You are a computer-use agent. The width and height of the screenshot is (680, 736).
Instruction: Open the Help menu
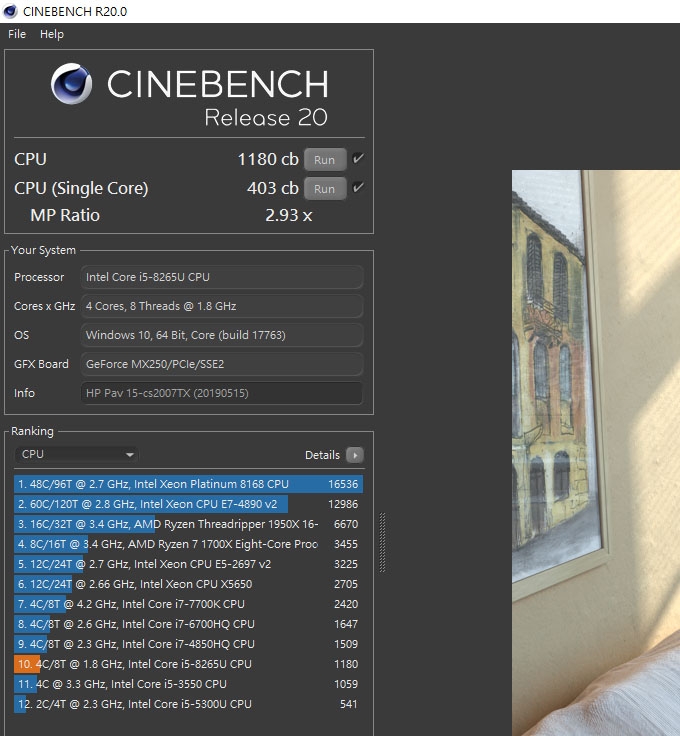pos(52,34)
